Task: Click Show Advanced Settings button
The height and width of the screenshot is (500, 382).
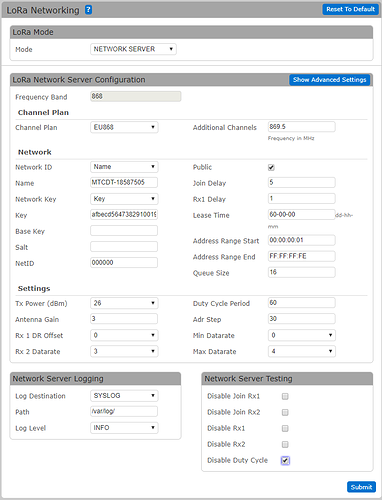Action: pos(329,80)
